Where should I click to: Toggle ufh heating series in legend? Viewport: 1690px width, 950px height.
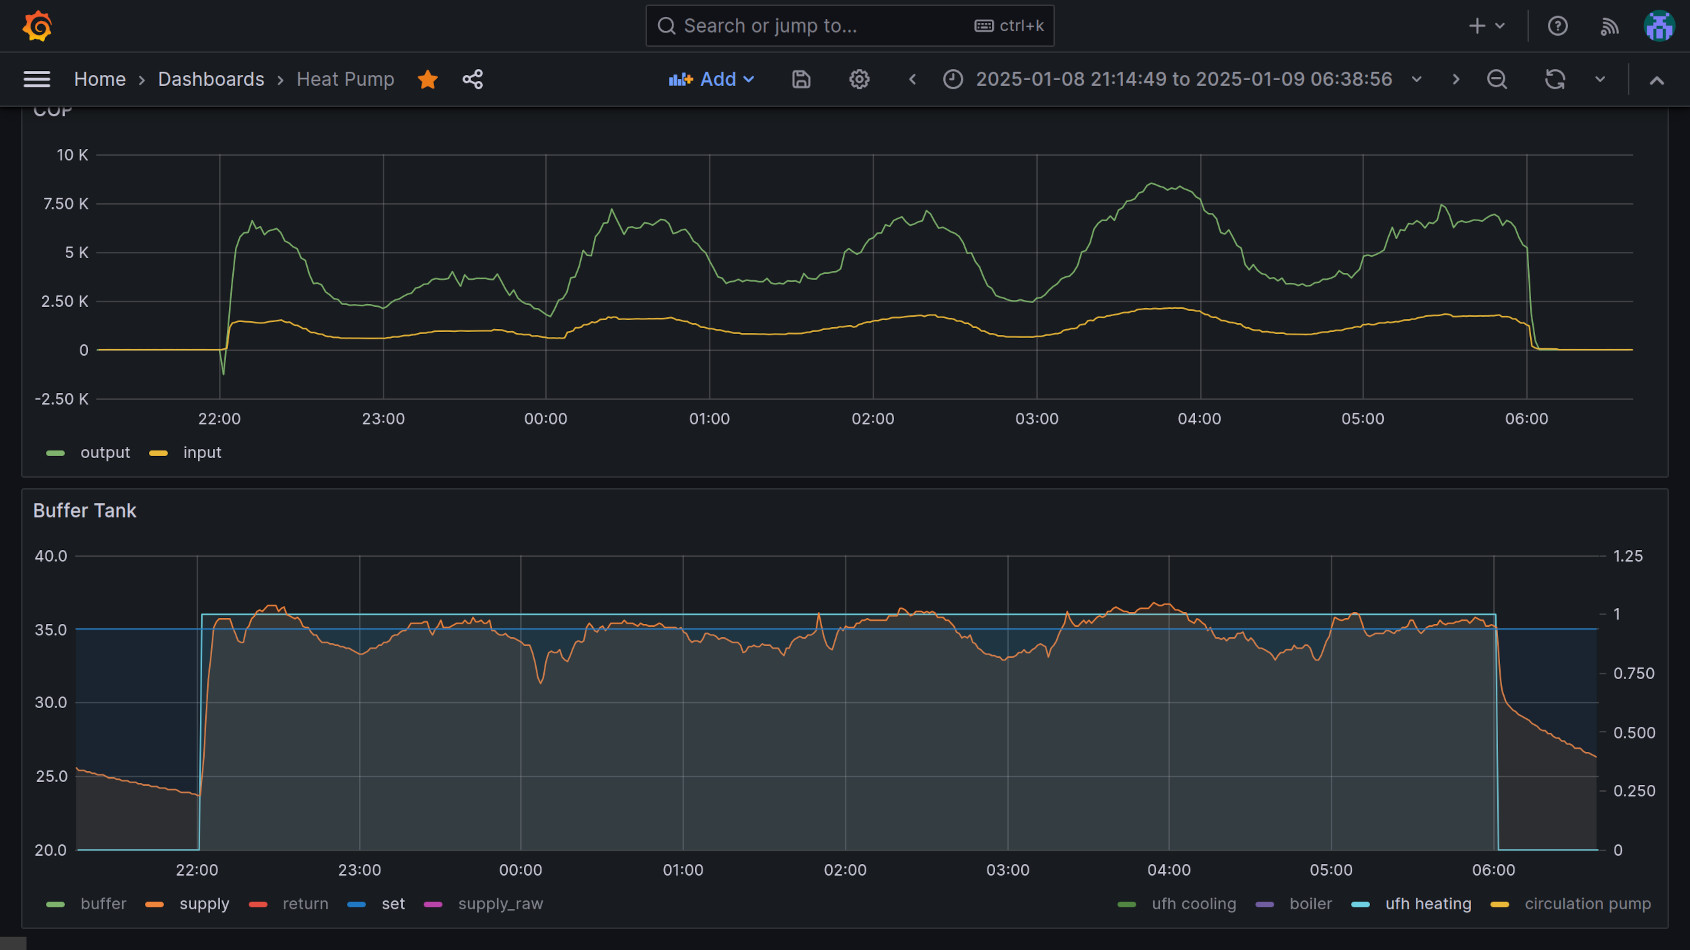coord(1427,904)
